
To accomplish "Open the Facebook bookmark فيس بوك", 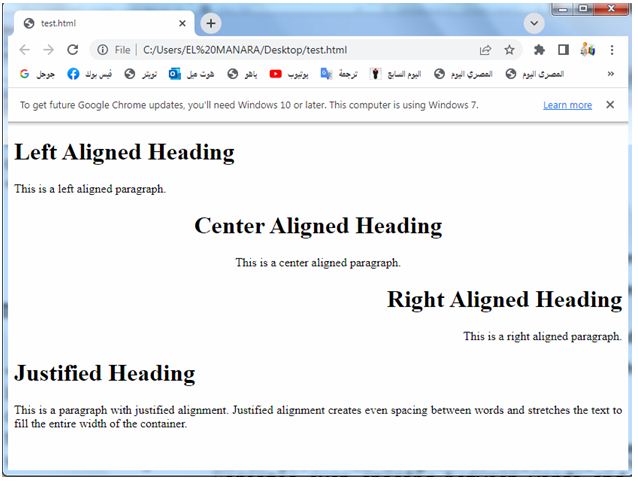I will click(90, 74).
